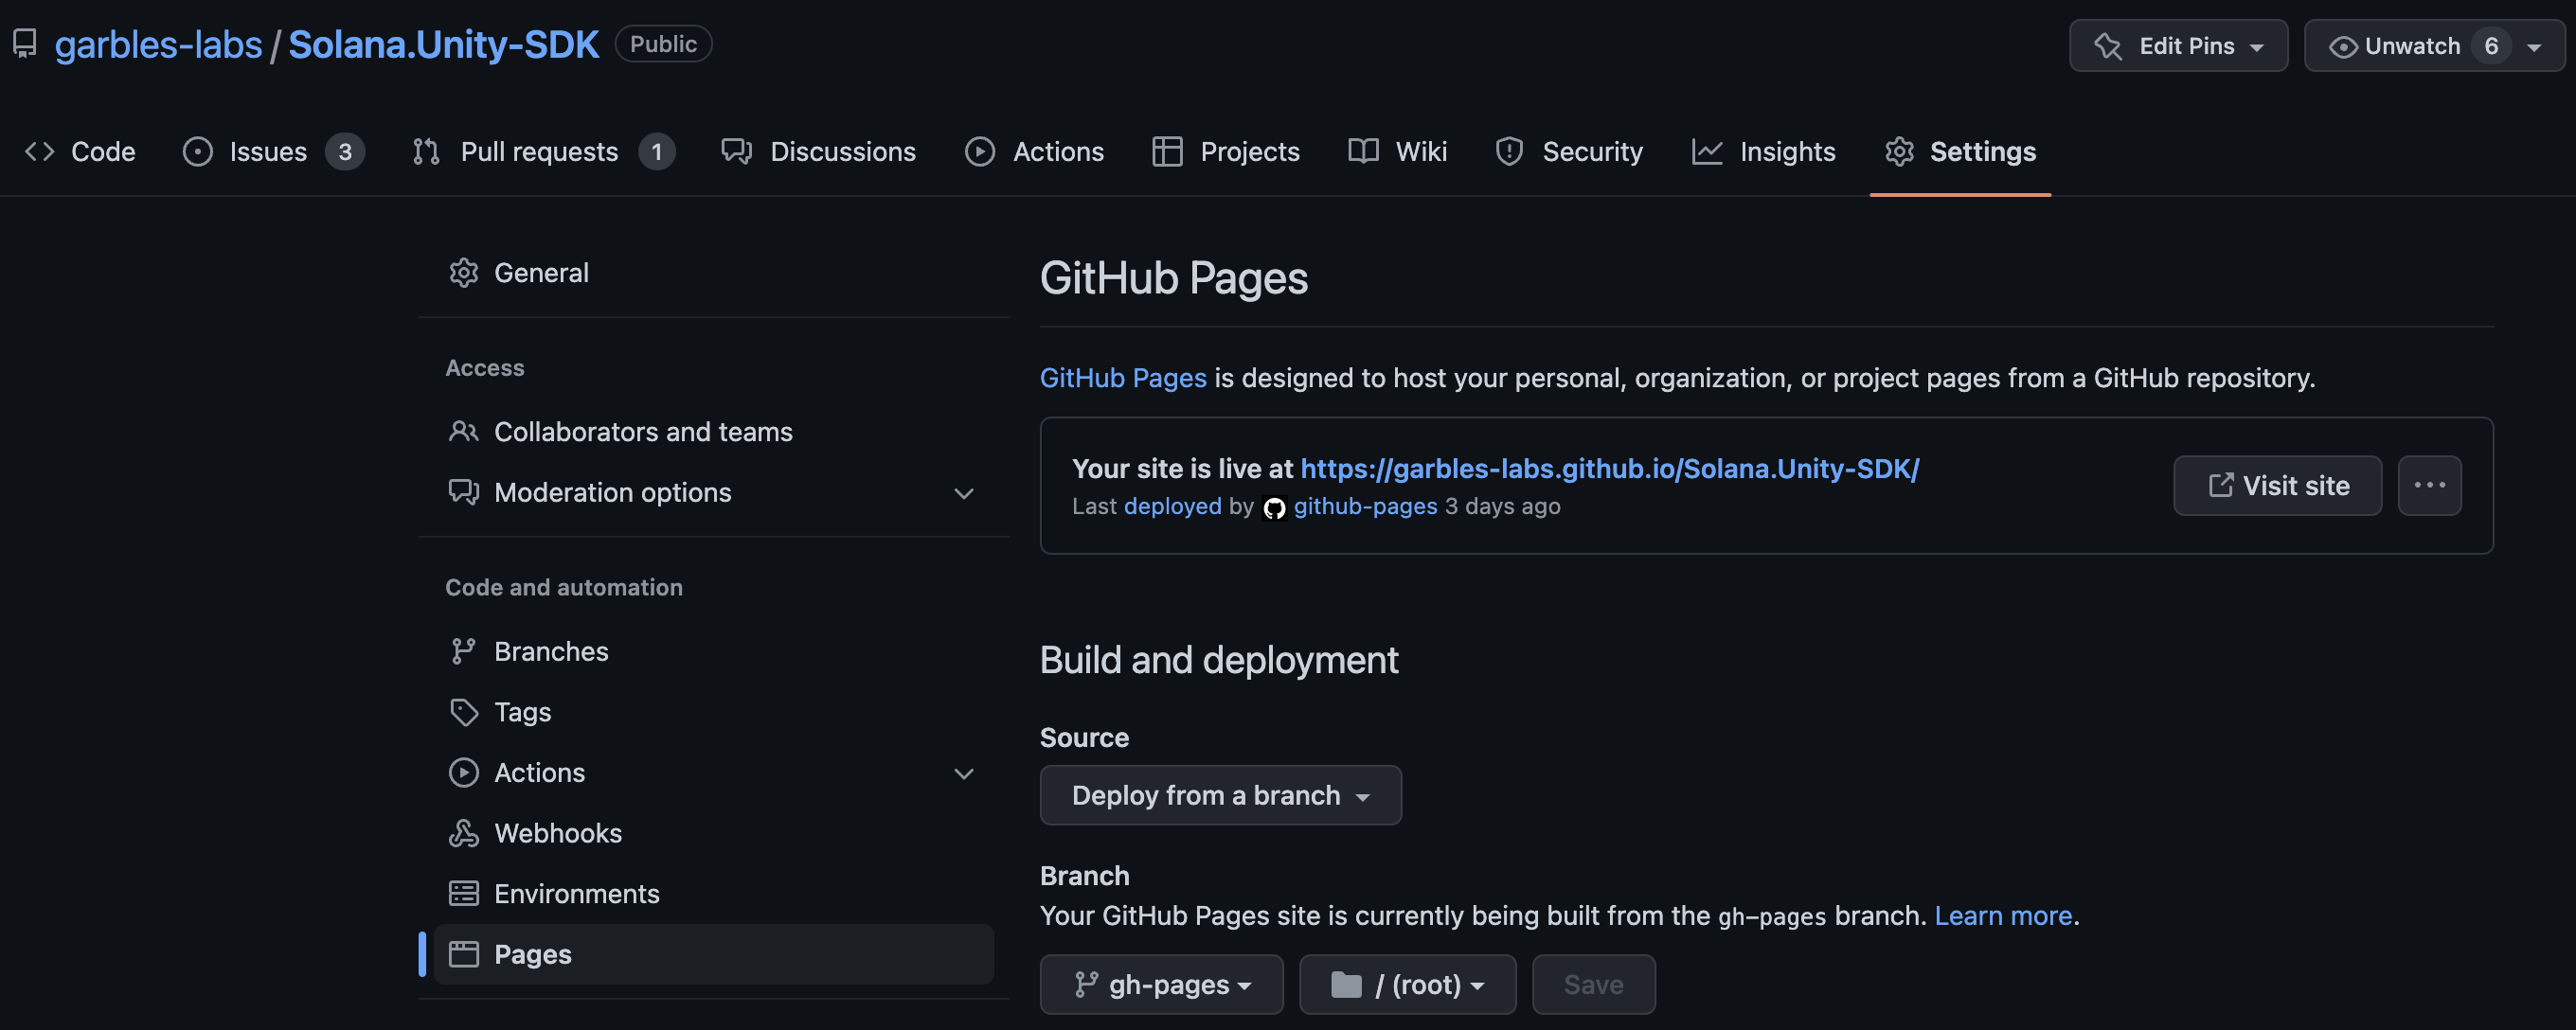Open Tags settings in sidebar
Screen dimensions: 2576x1030
tap(713, 711)
